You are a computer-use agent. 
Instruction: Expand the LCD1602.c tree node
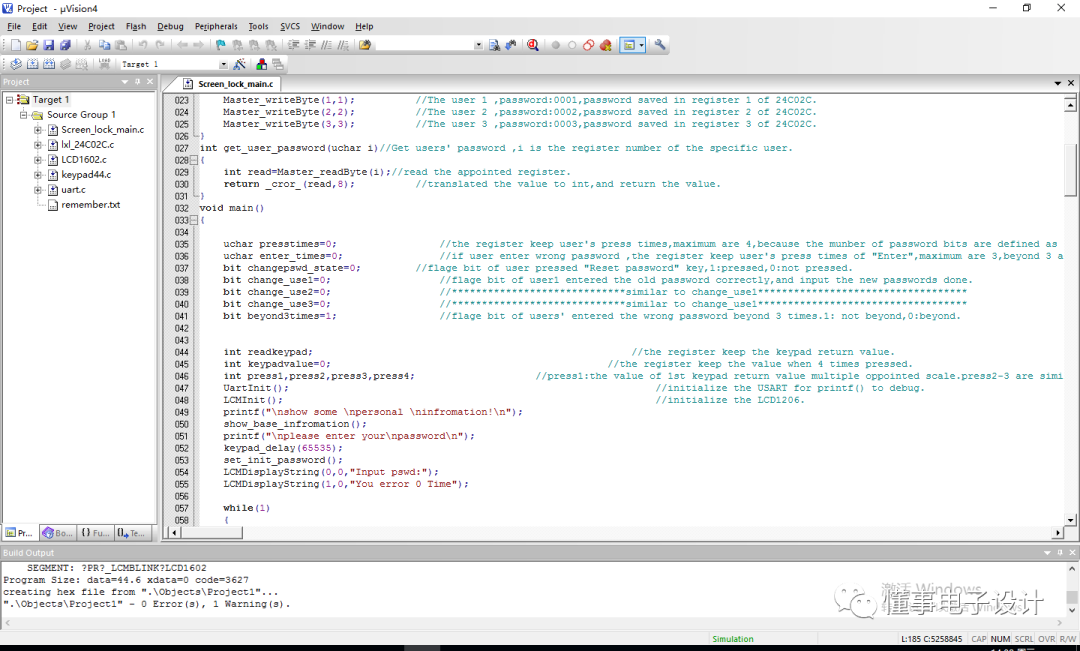pos(39,160)
